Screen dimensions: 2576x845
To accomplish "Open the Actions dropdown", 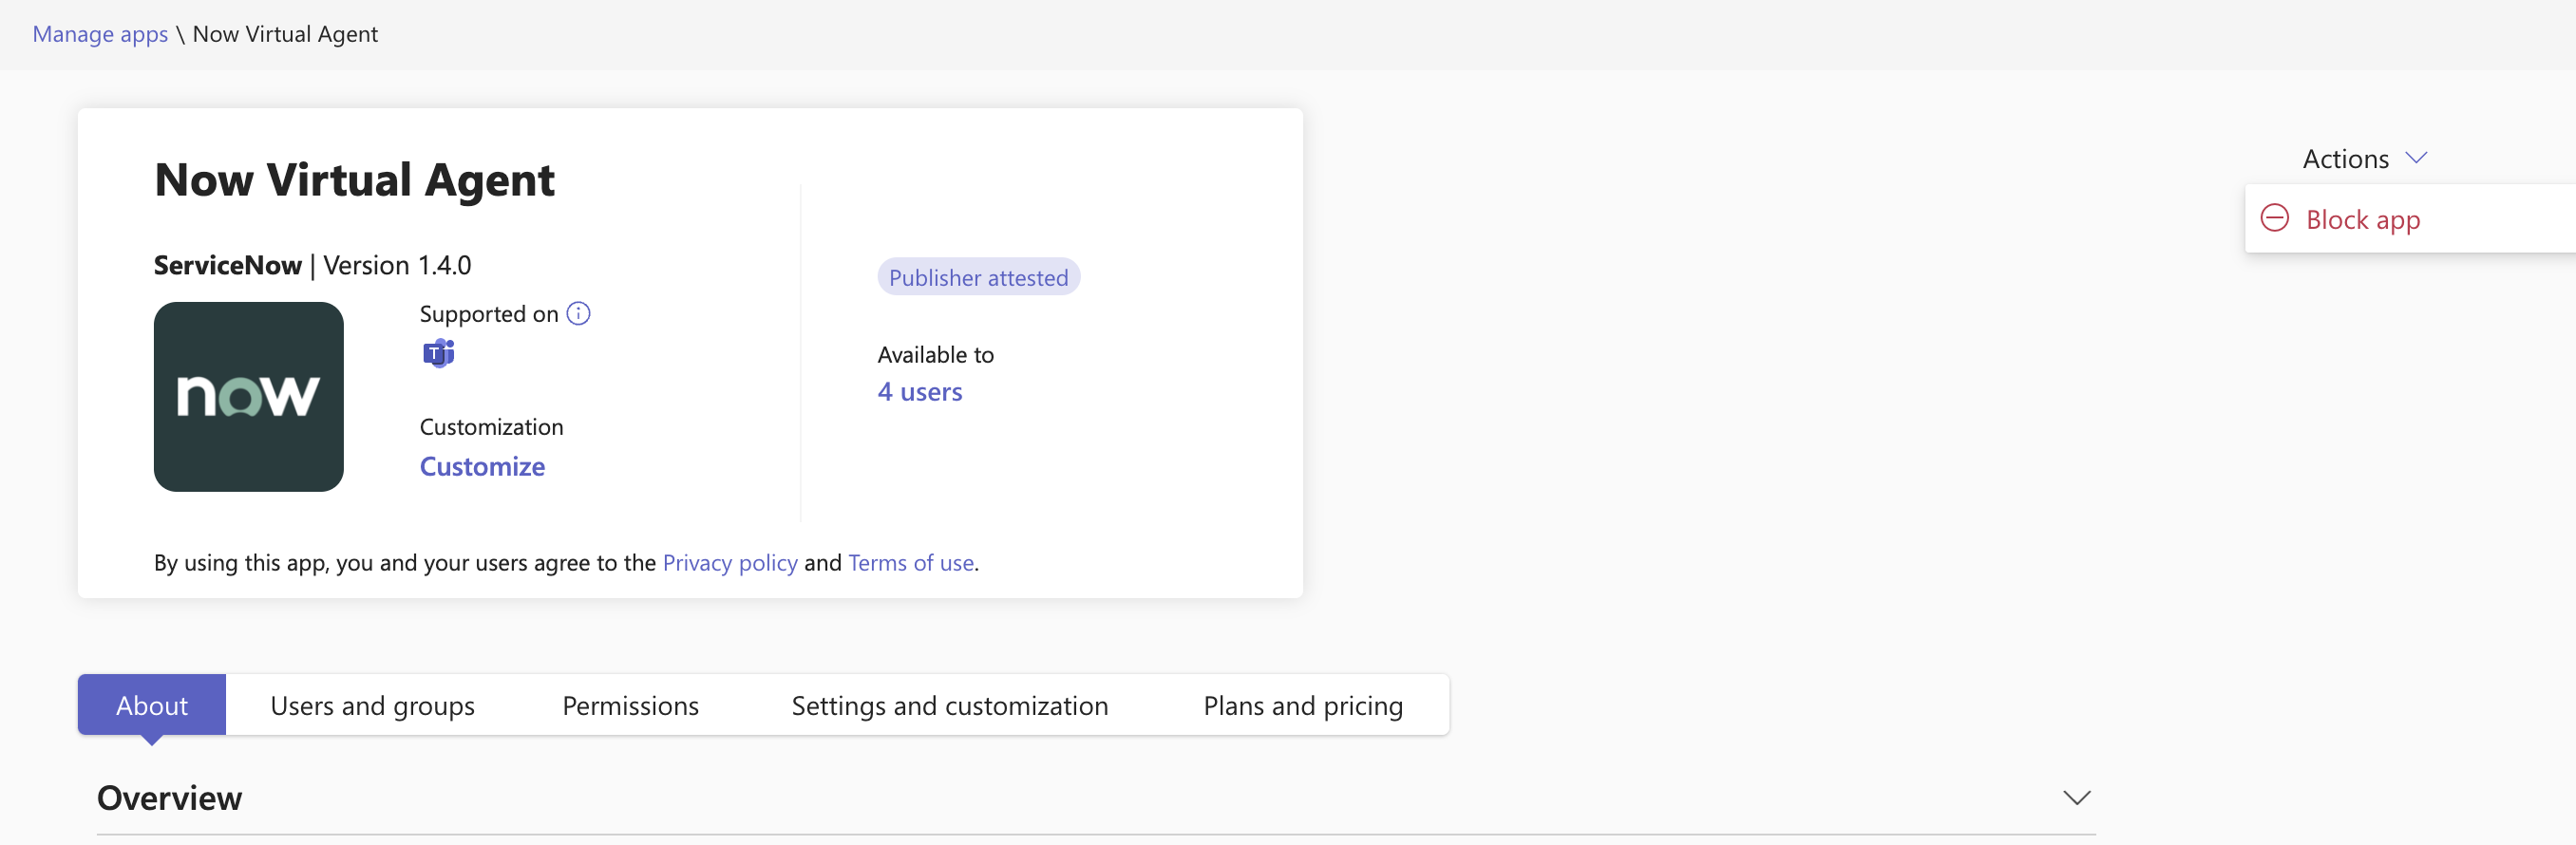I will [2364, 159].
